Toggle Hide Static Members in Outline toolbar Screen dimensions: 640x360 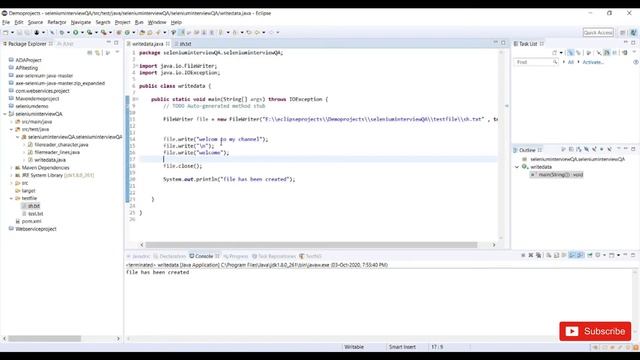594,150
